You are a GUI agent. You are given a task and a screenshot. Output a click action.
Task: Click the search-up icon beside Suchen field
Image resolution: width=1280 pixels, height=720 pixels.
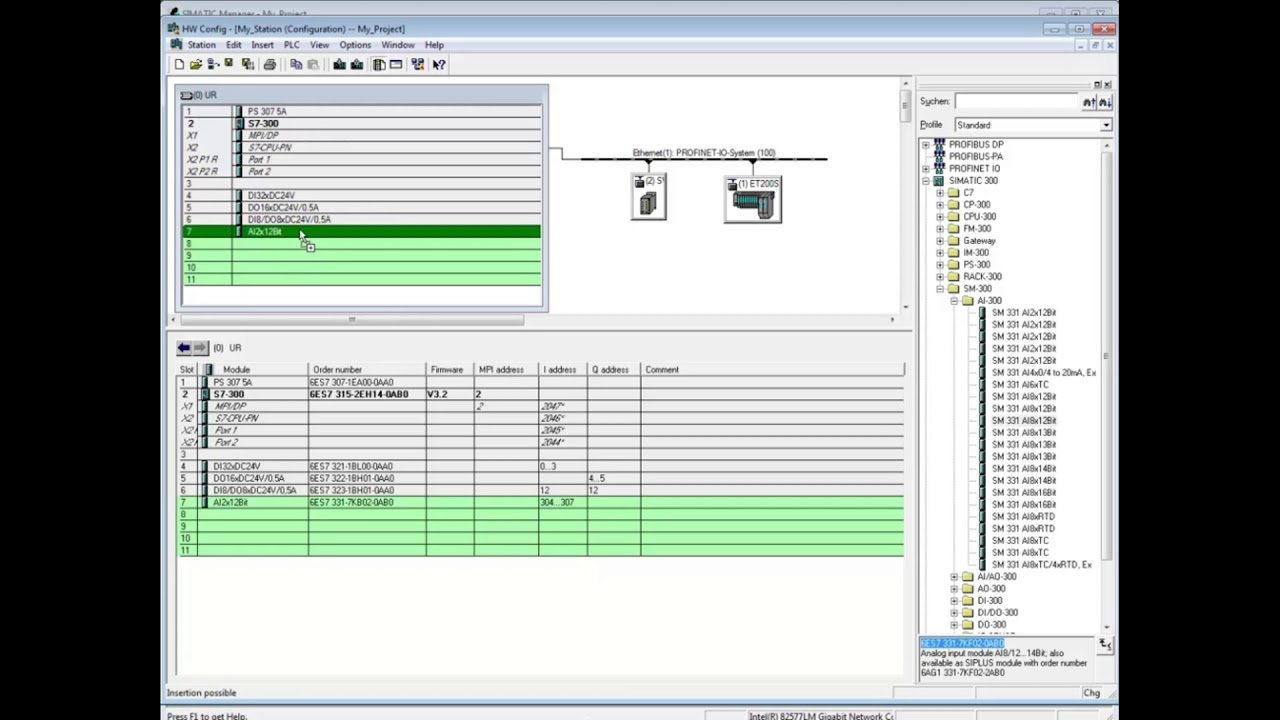(1088, 101)
